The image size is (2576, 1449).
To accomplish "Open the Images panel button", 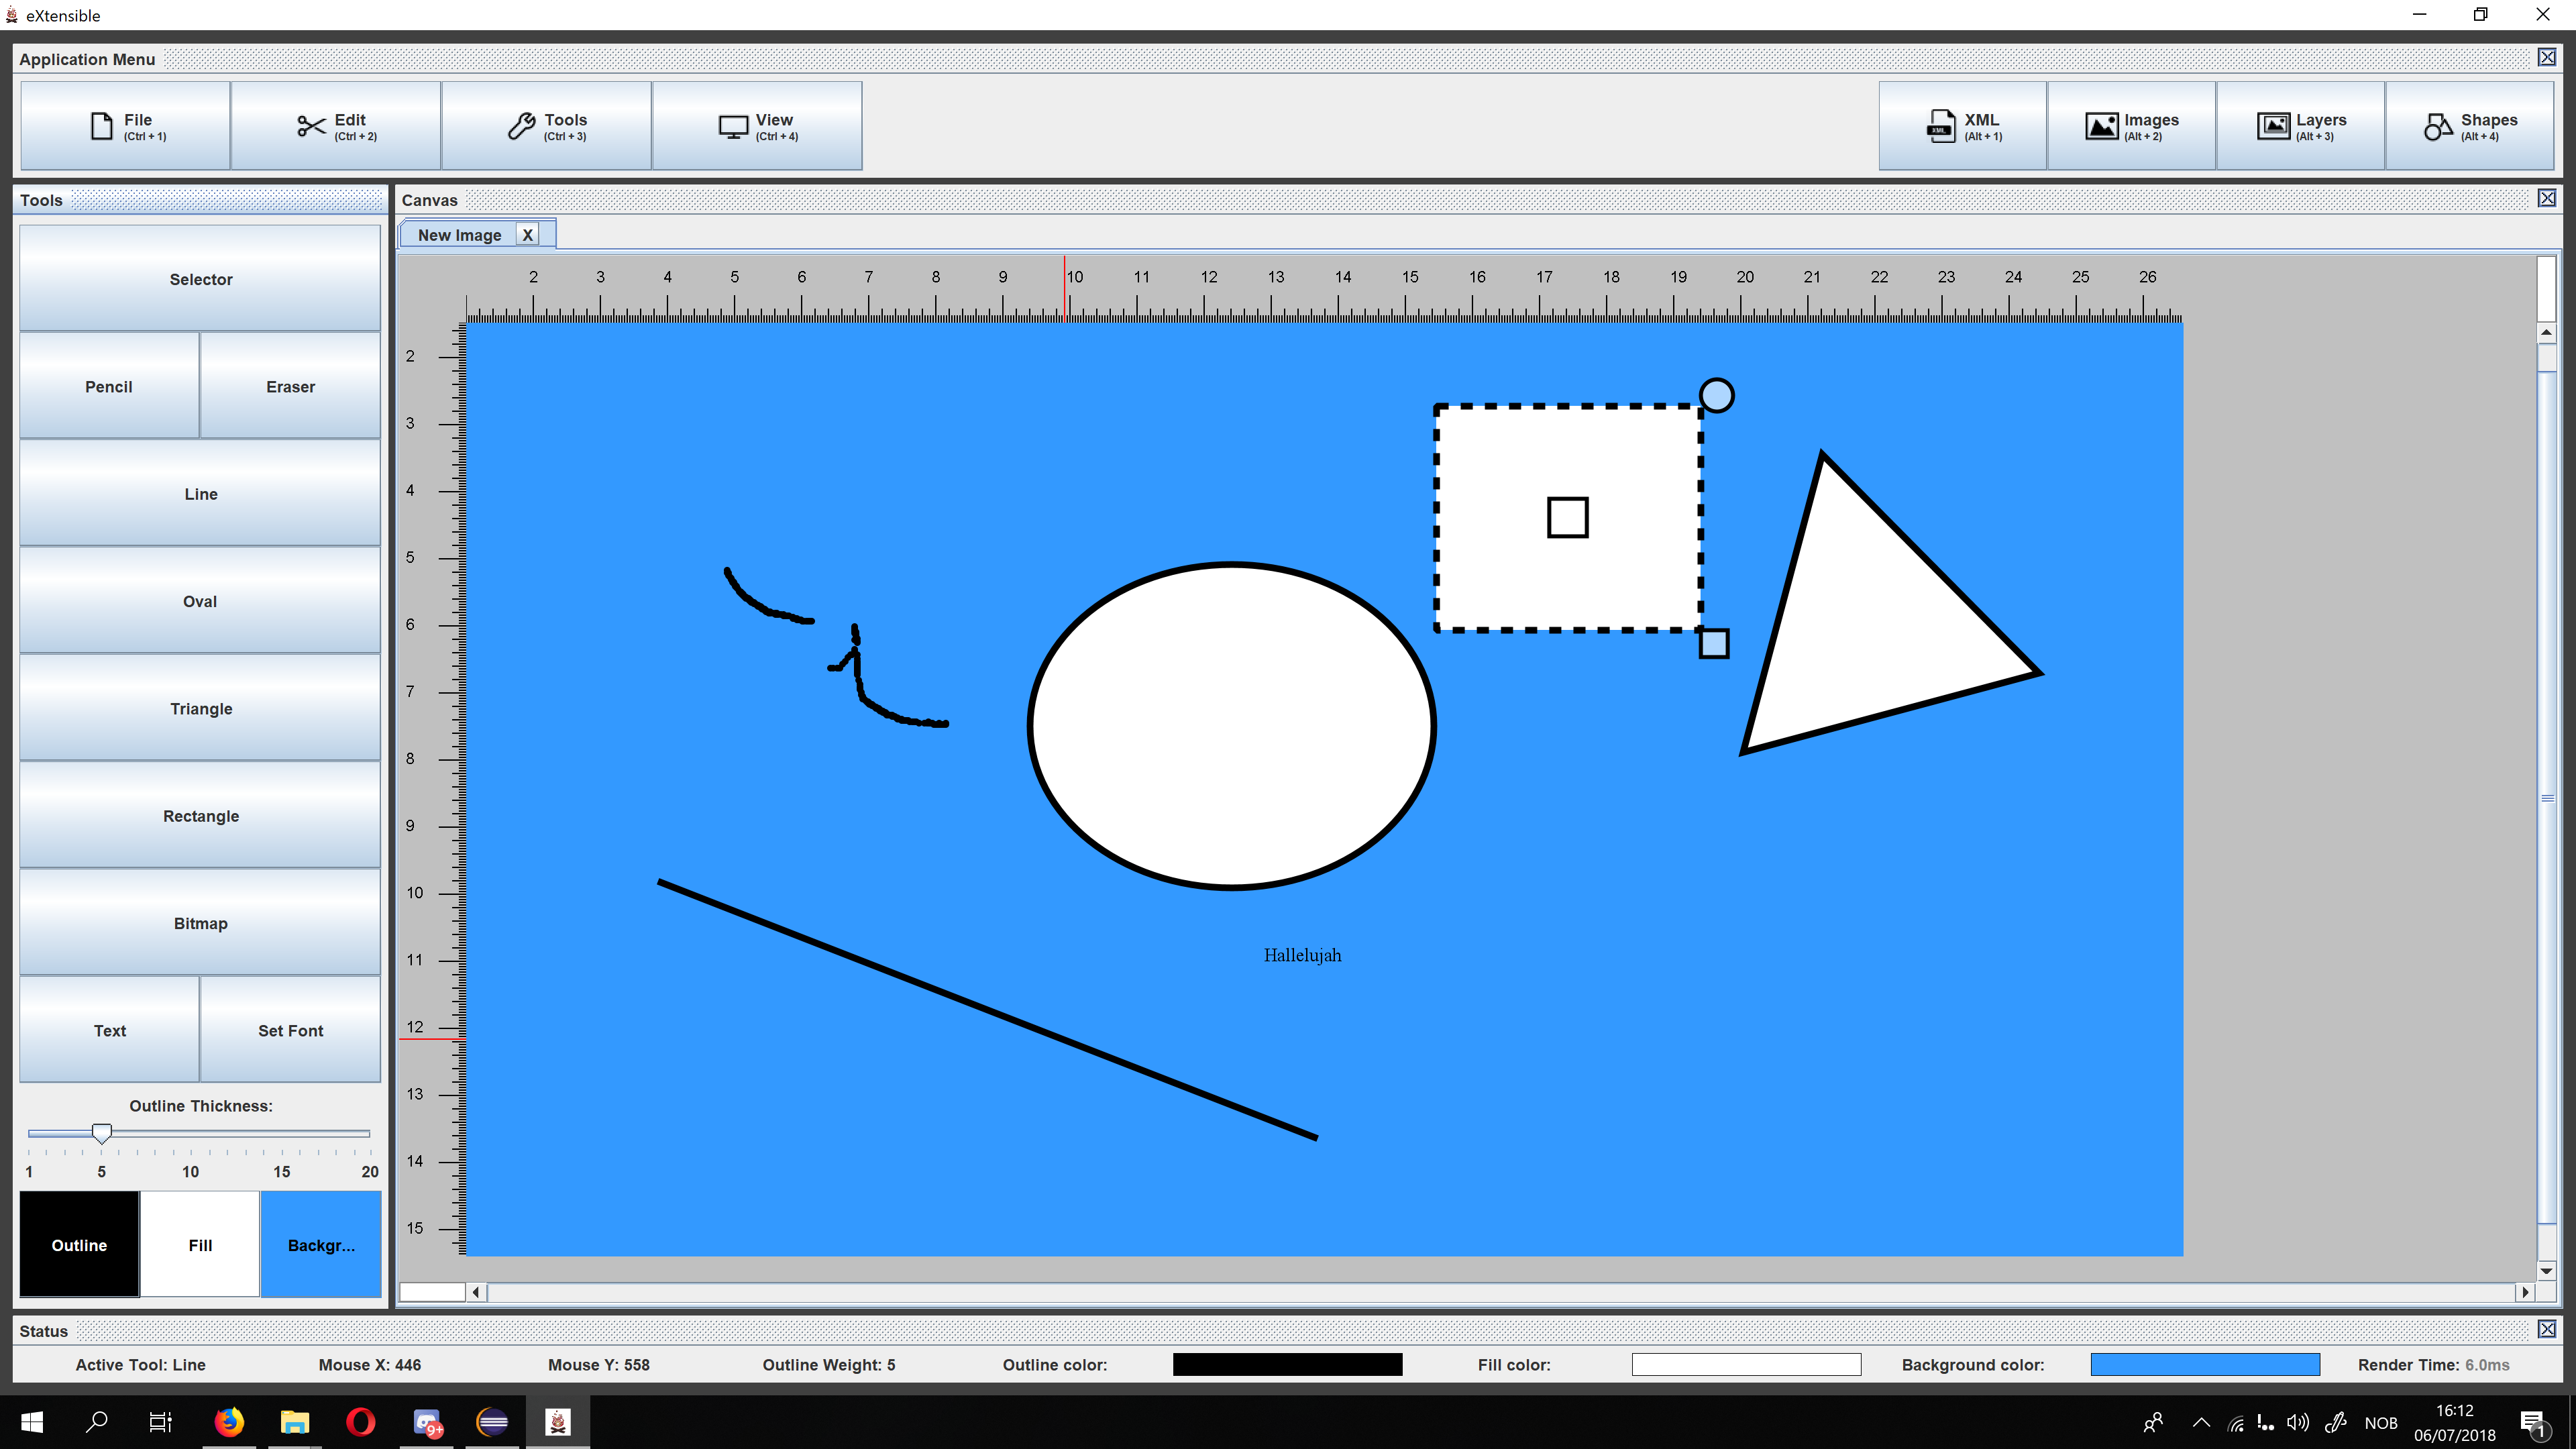I will (2131, 126).
